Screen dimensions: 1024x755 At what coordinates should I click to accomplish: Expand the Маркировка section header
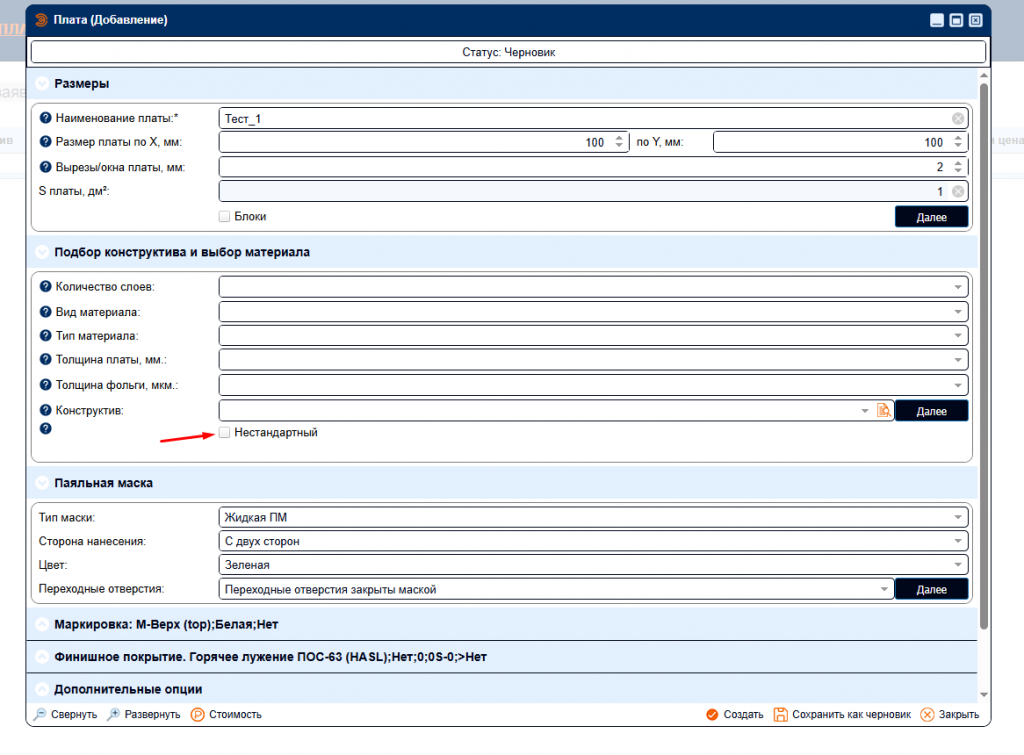point(42,624)
